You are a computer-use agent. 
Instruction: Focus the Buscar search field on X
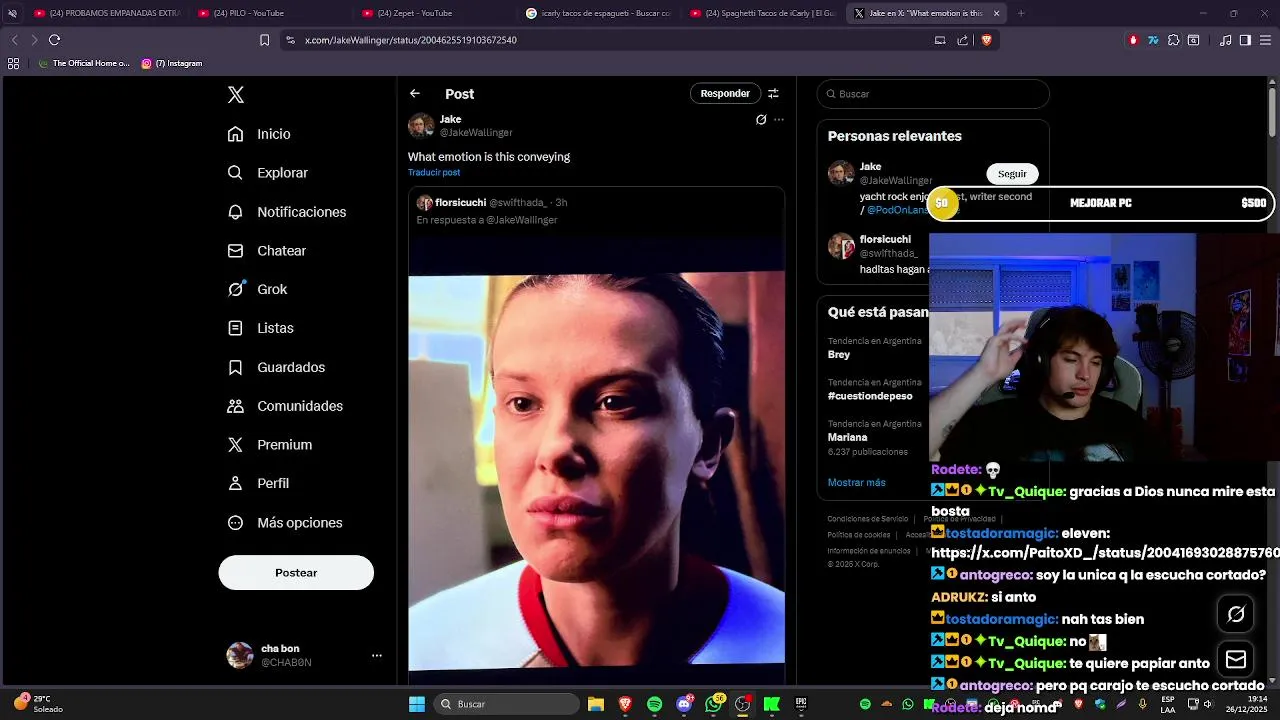pyautogui.click(x=933, y=94)
